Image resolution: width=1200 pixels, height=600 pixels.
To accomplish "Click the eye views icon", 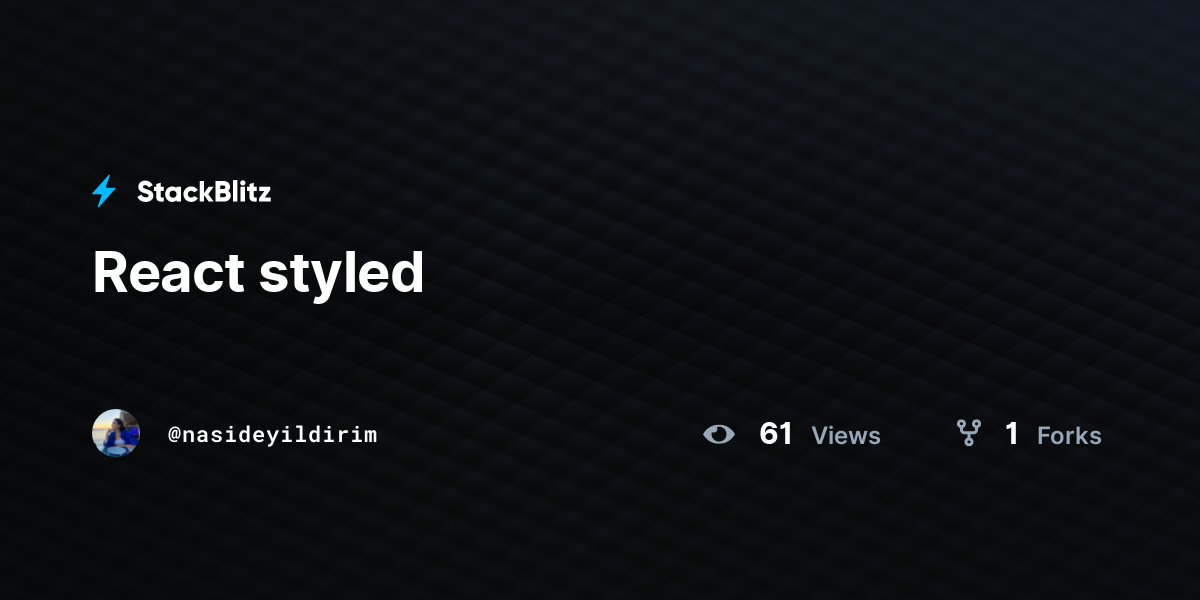I will (x=719, y=434).
